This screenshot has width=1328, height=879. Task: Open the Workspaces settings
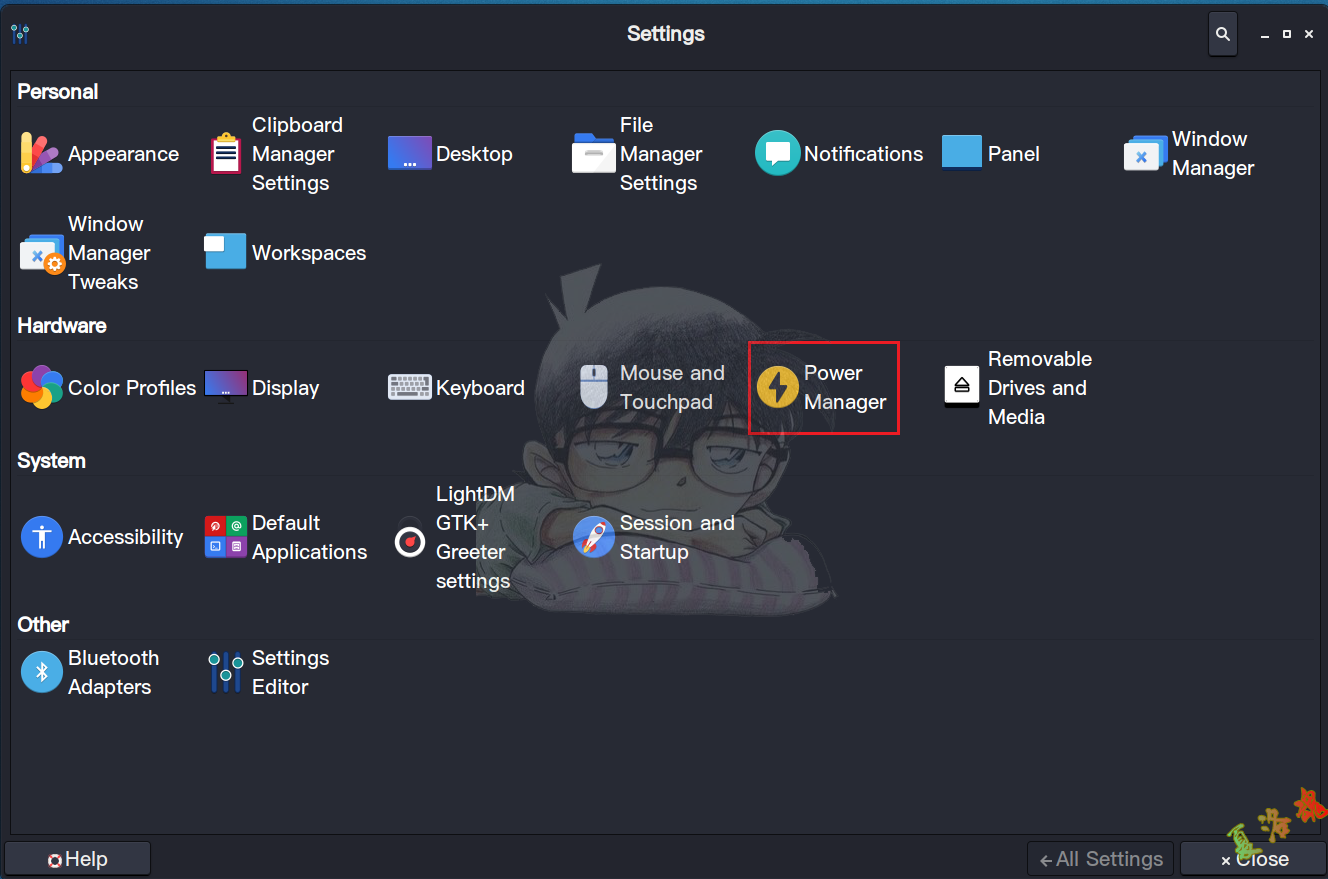[x=286, y=253]
